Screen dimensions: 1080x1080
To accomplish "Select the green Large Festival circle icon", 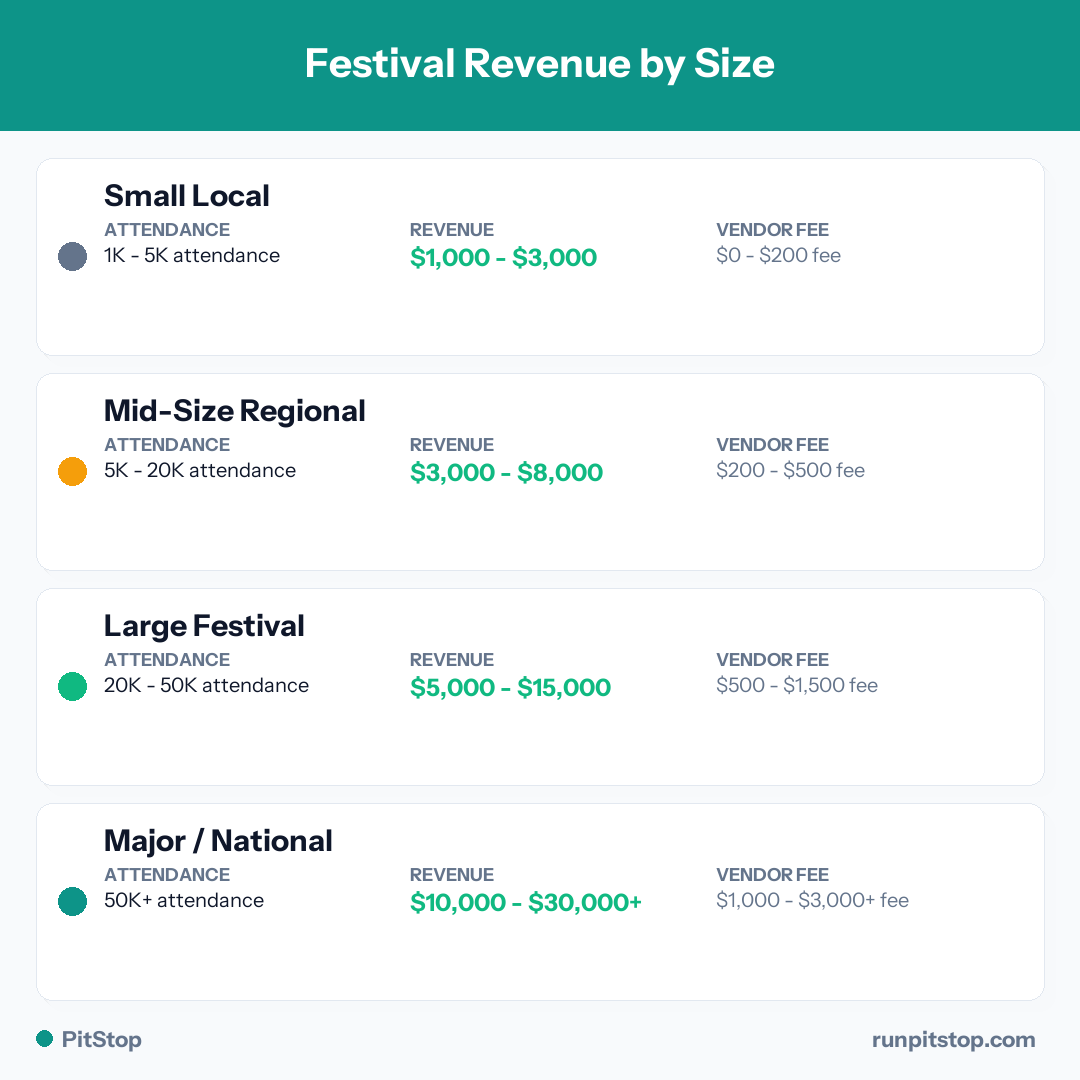I will pyautogui.click(x=72, y=686).
